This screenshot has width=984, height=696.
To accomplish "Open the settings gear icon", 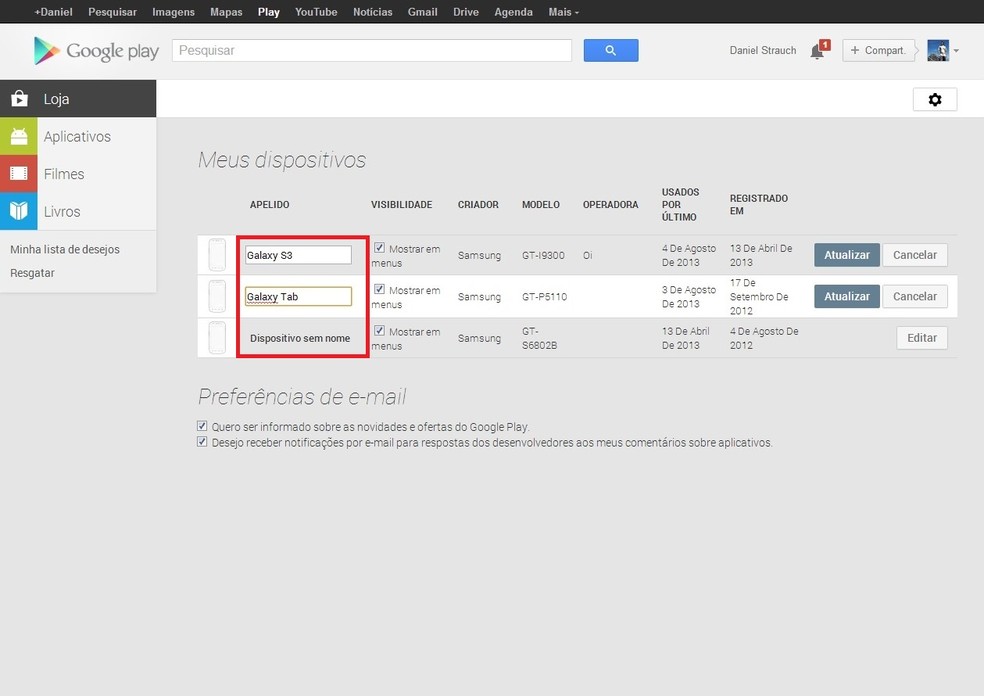I will coord(934,99).
